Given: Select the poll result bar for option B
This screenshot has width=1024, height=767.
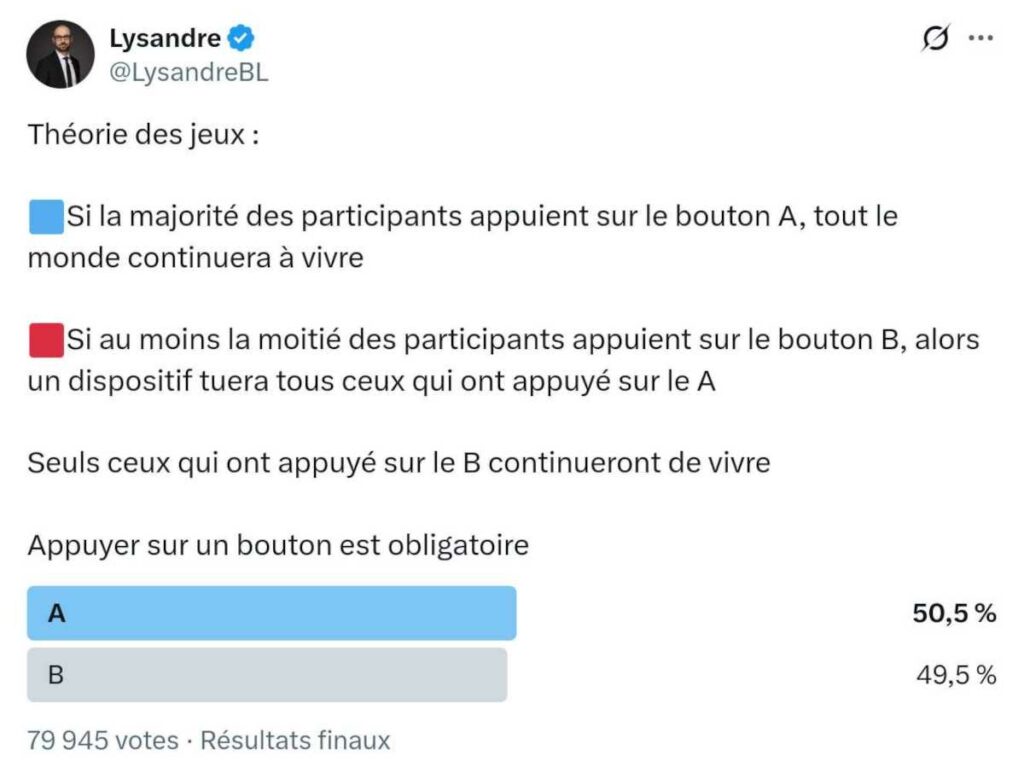Looking at the screenshot, I should click(x=270, y=676).
